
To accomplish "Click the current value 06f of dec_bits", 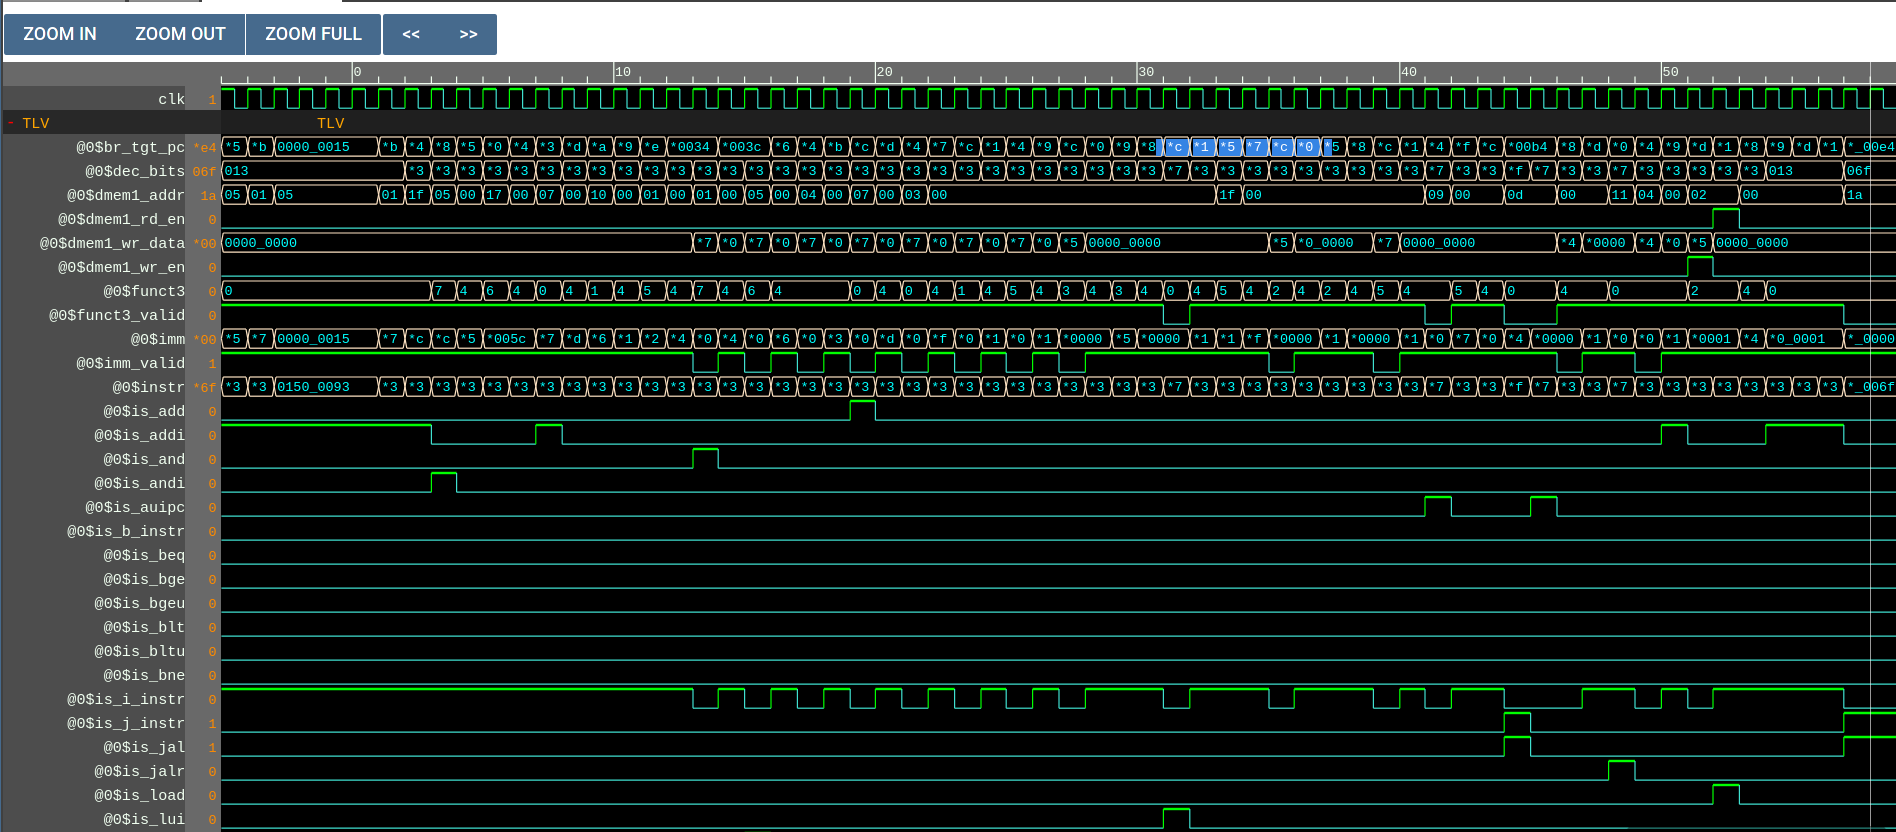I will pyautogui.click(x=204, y=171).
